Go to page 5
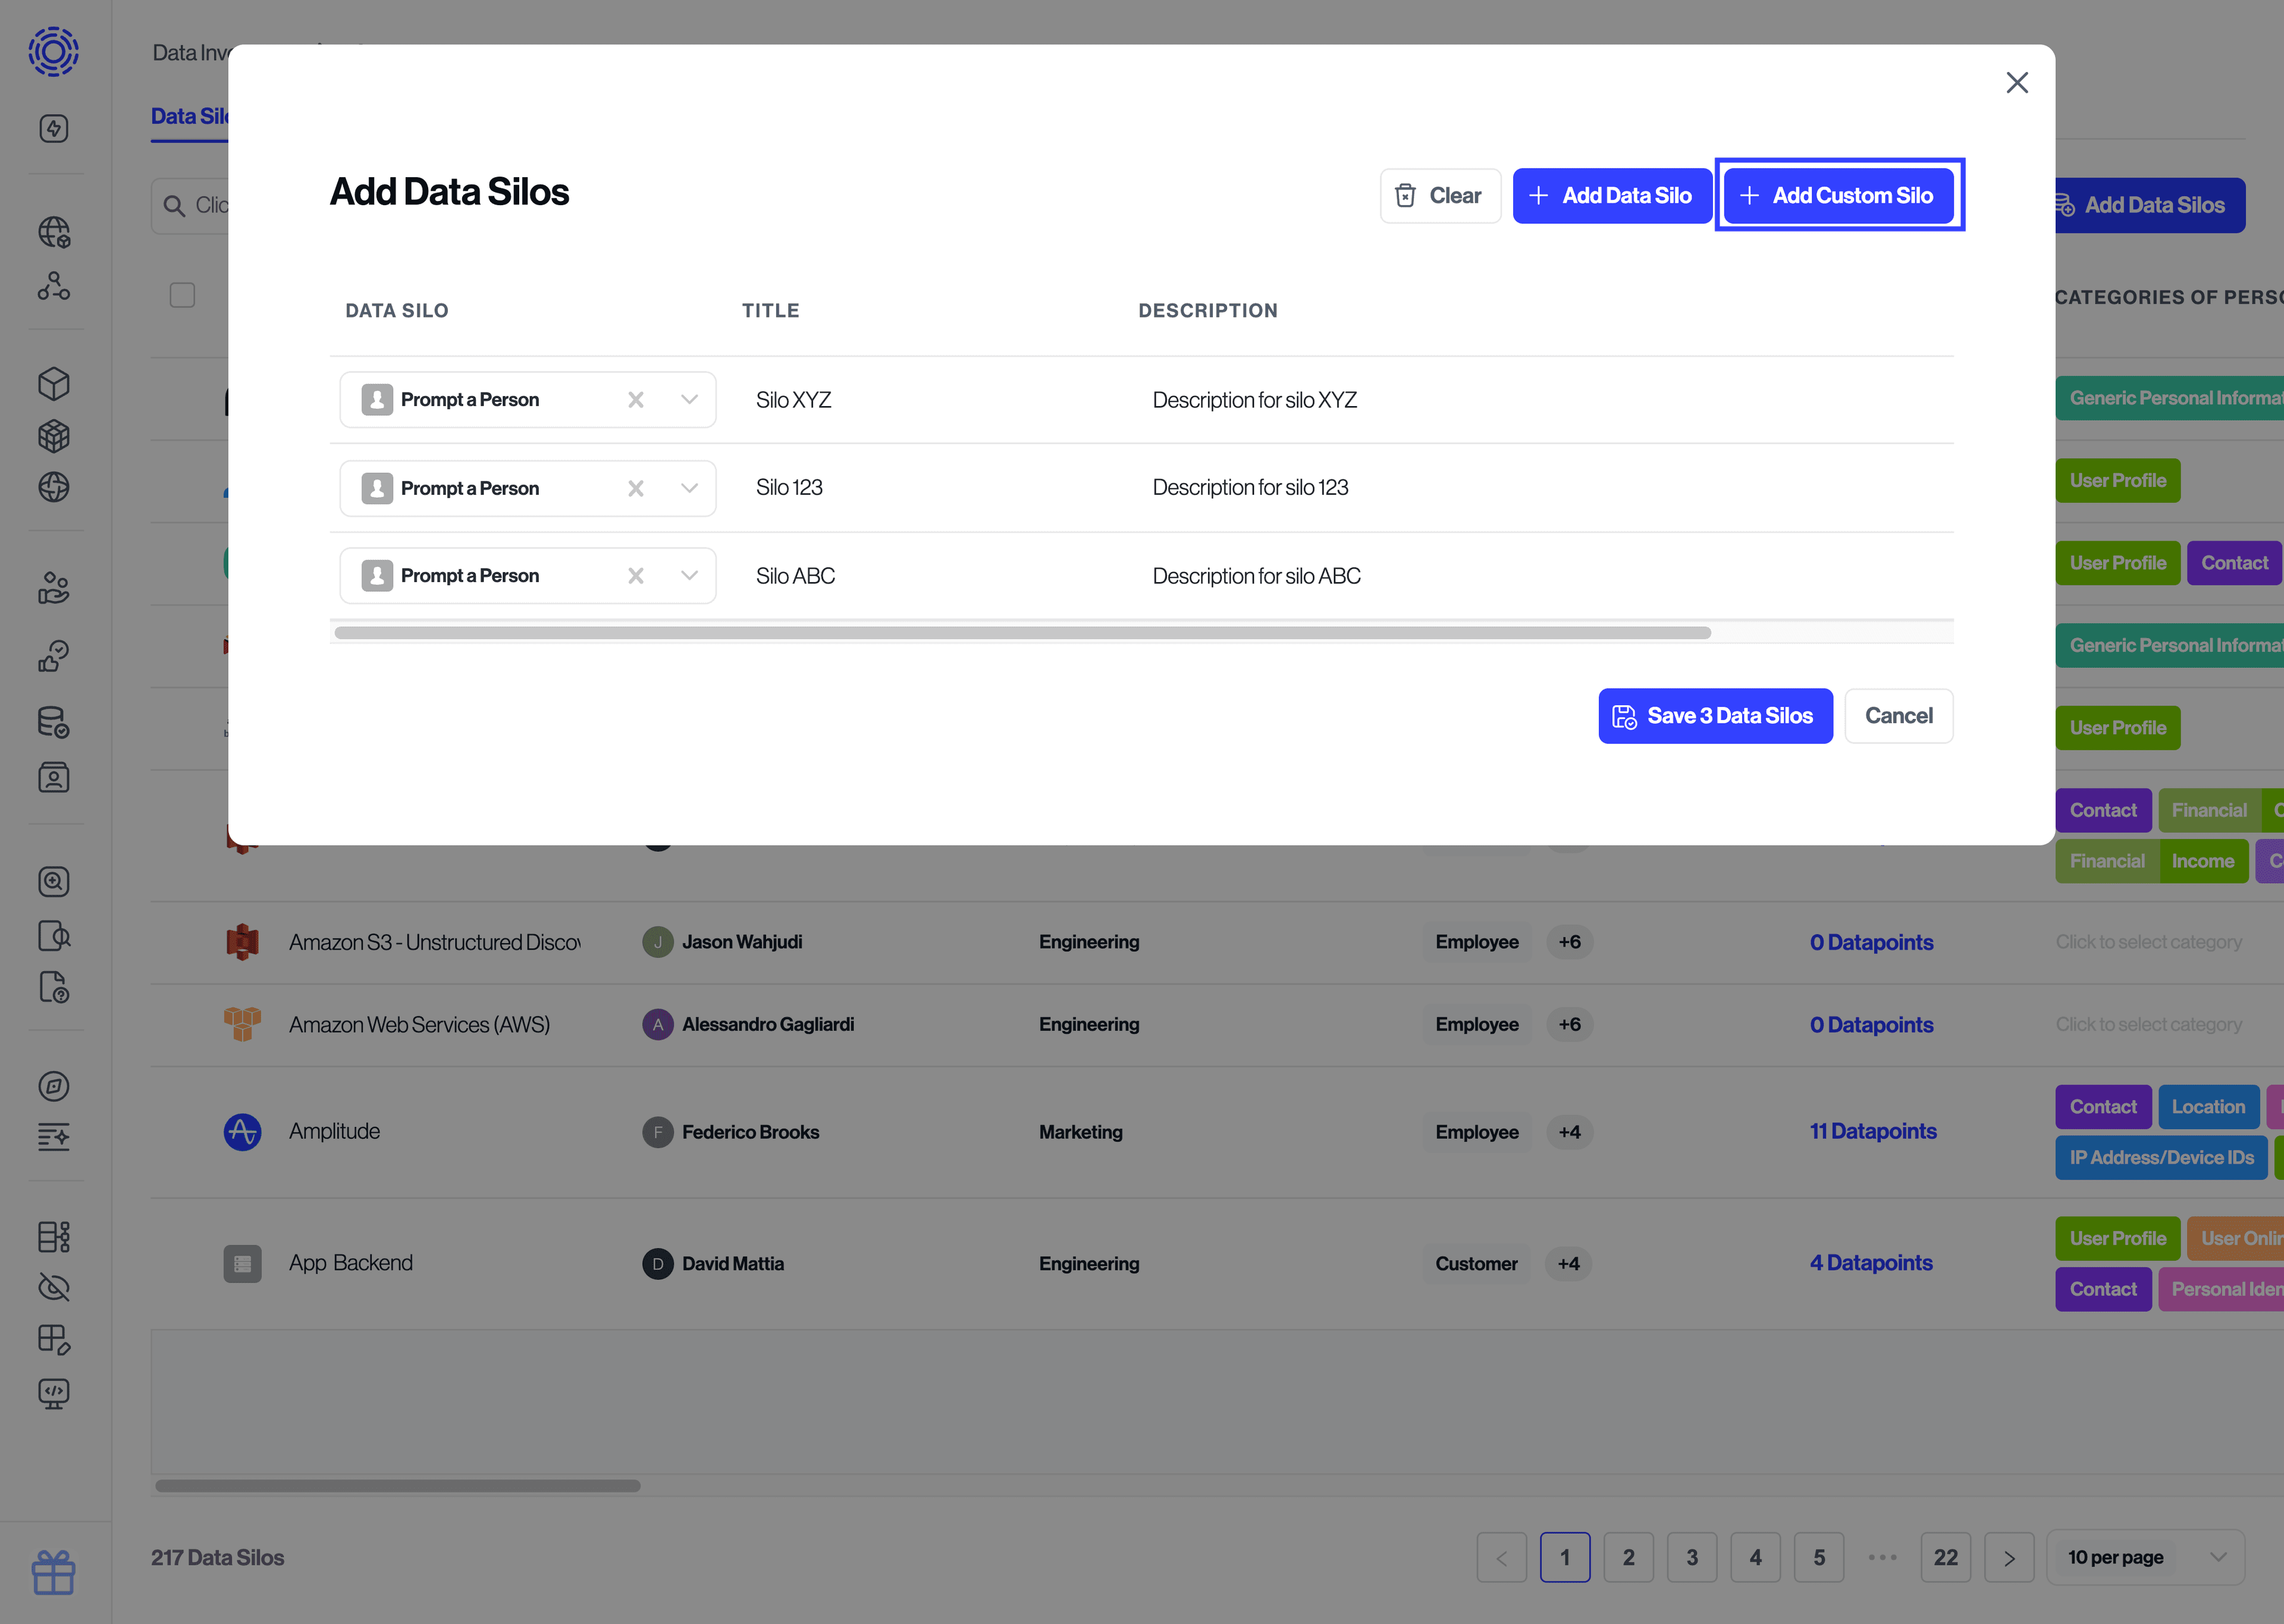 pos(1819,1557)
